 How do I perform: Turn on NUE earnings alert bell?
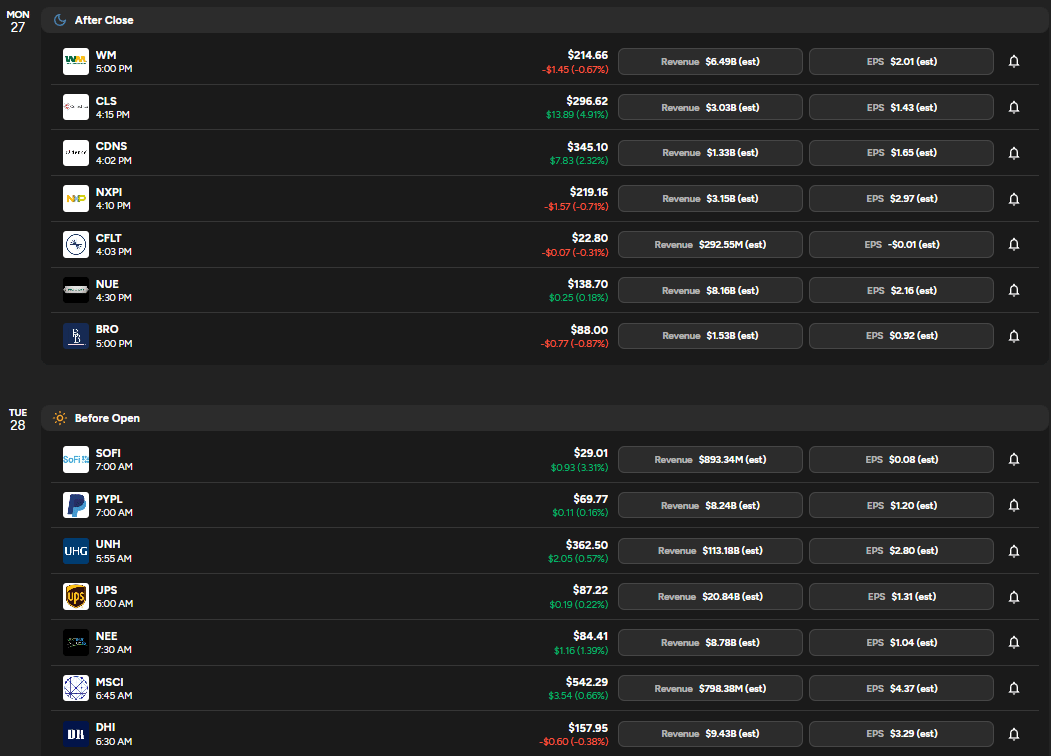[x=1013, y=290]
